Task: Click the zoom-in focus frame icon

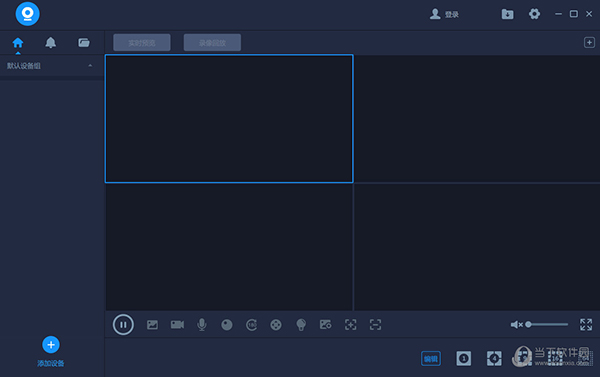Action: [x=351, y=325]
